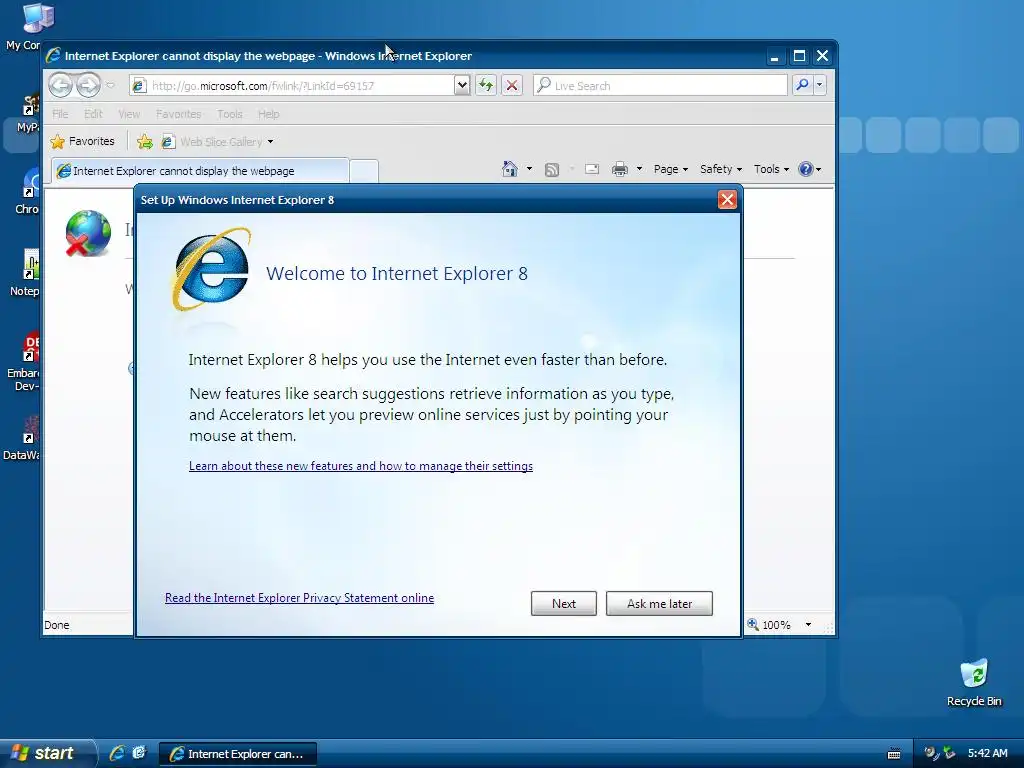The image size is (1024, 768).
Task: Open the Tools menu in menu bar
Action: 229,114
